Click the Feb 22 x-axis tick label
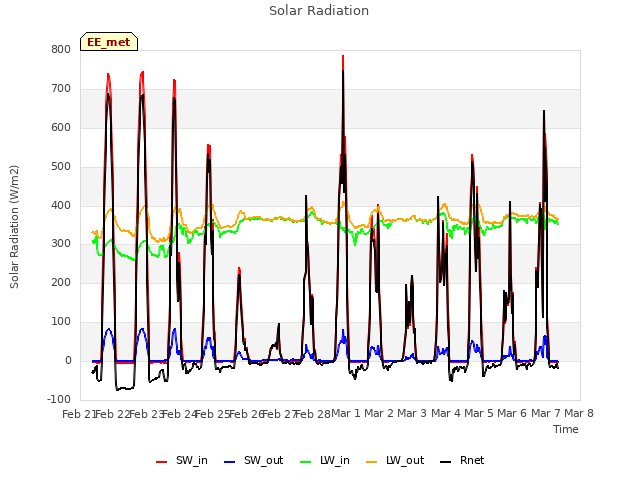The width and height of the screenshot is (640, 480). 113,414
